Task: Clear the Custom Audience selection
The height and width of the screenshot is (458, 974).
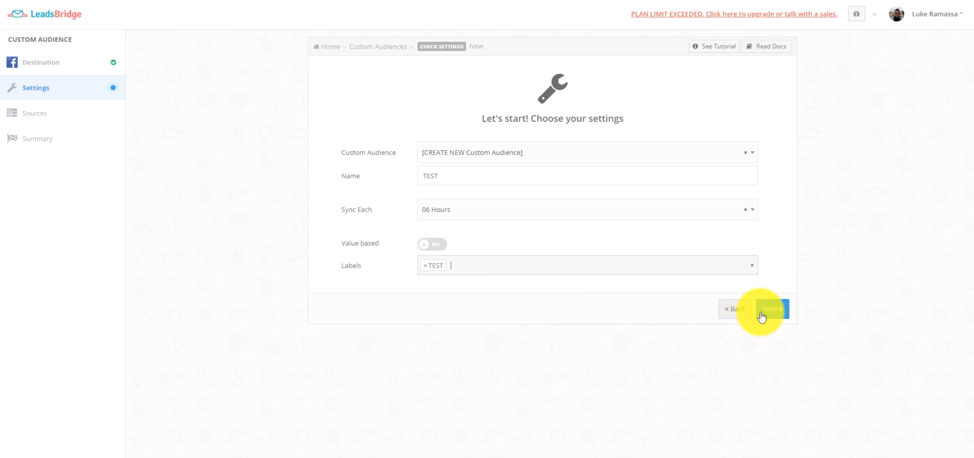Action: click(x=745, y=153)
